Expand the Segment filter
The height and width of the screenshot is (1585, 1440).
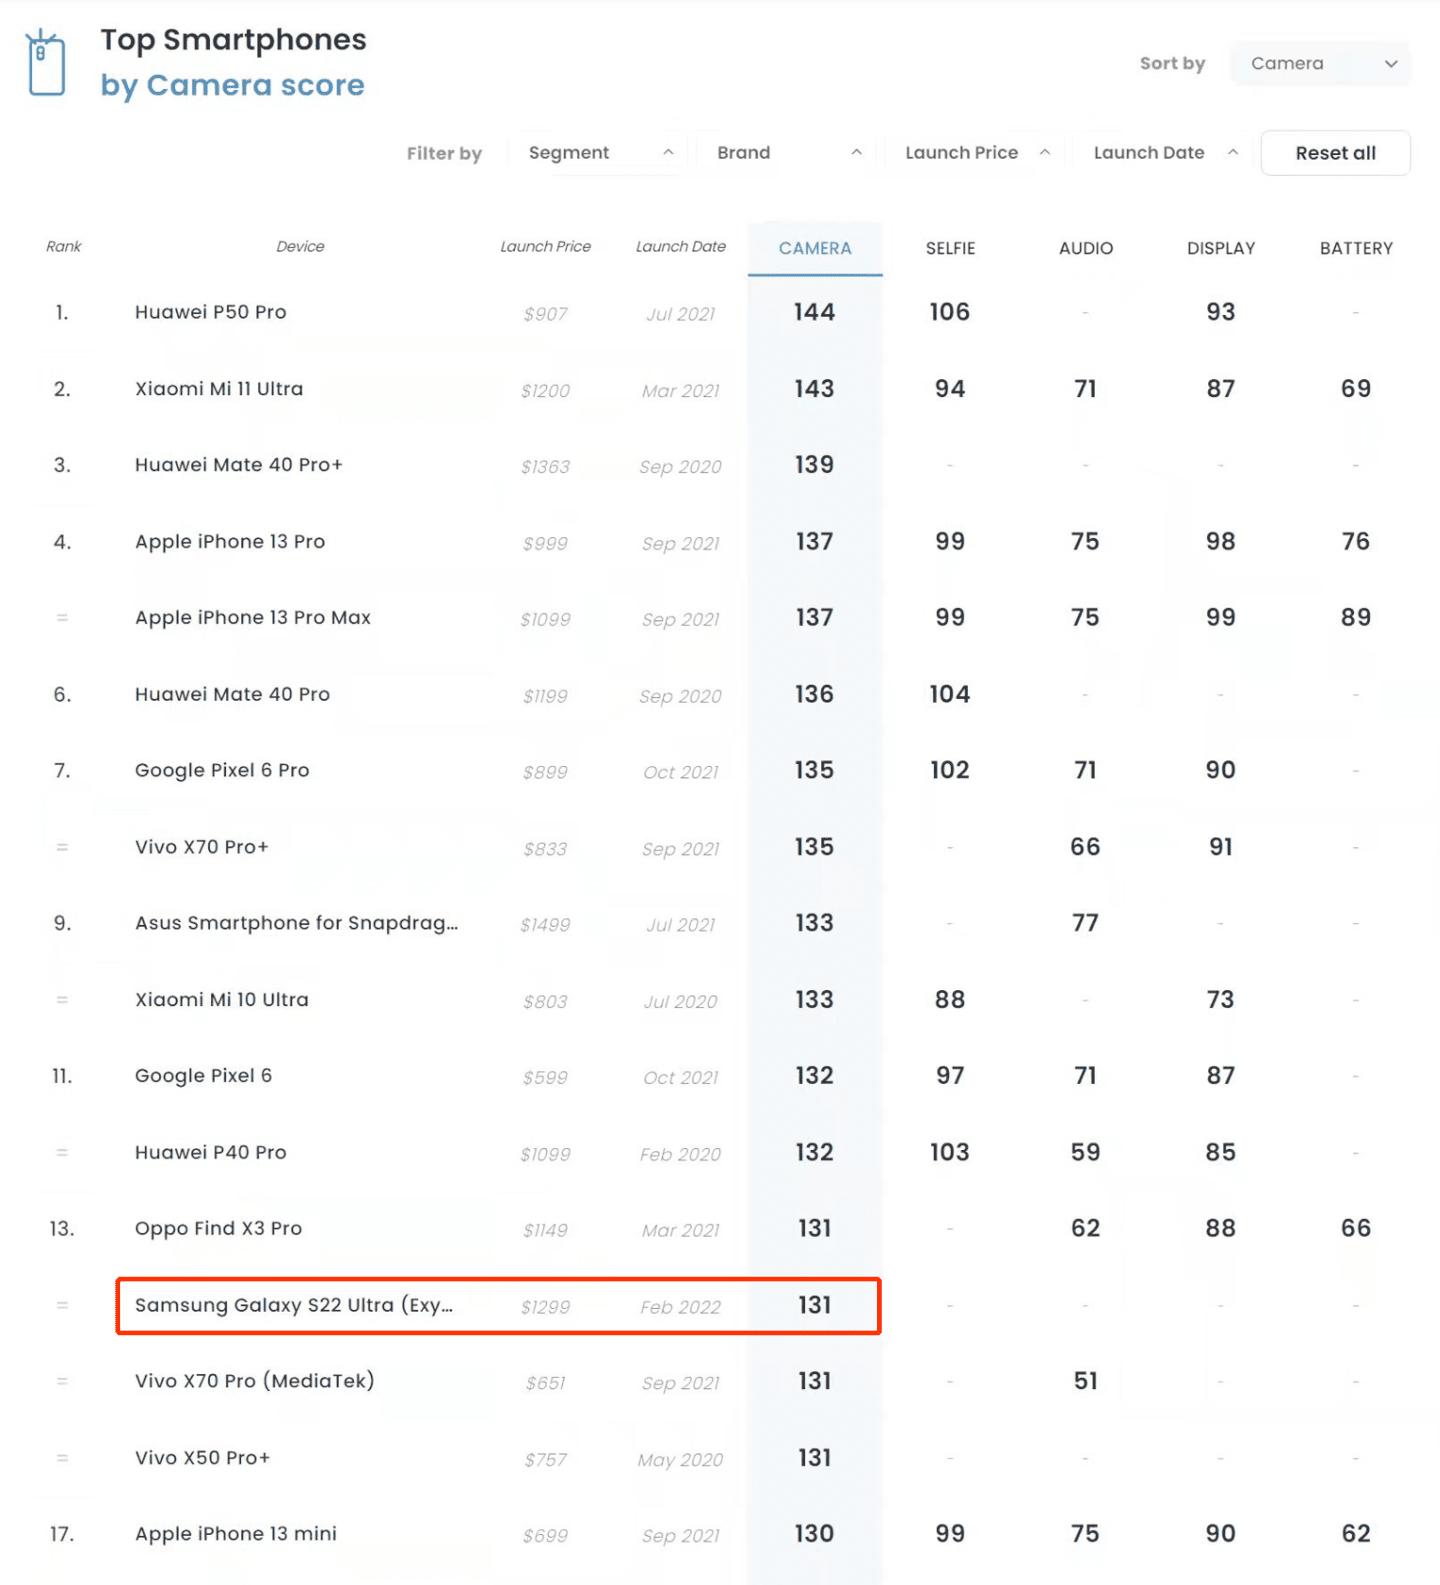tap(598, 153)
